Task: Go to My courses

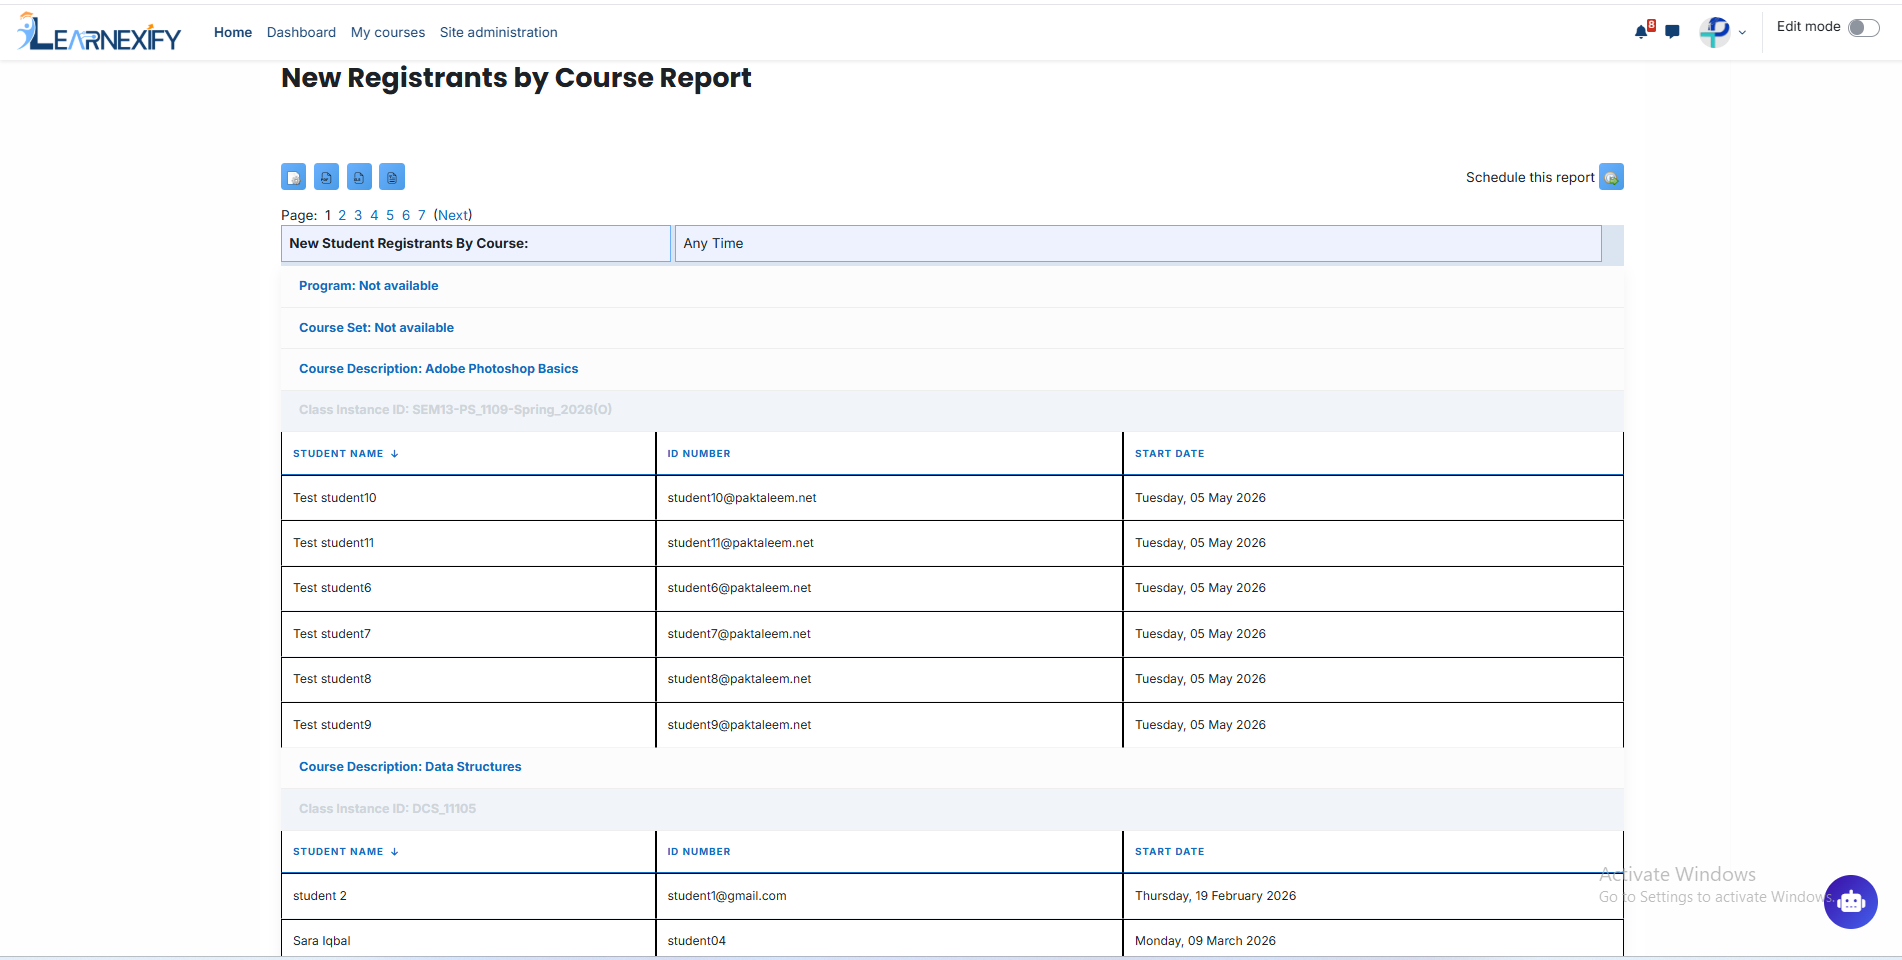Action: click(x=388, y=32)
